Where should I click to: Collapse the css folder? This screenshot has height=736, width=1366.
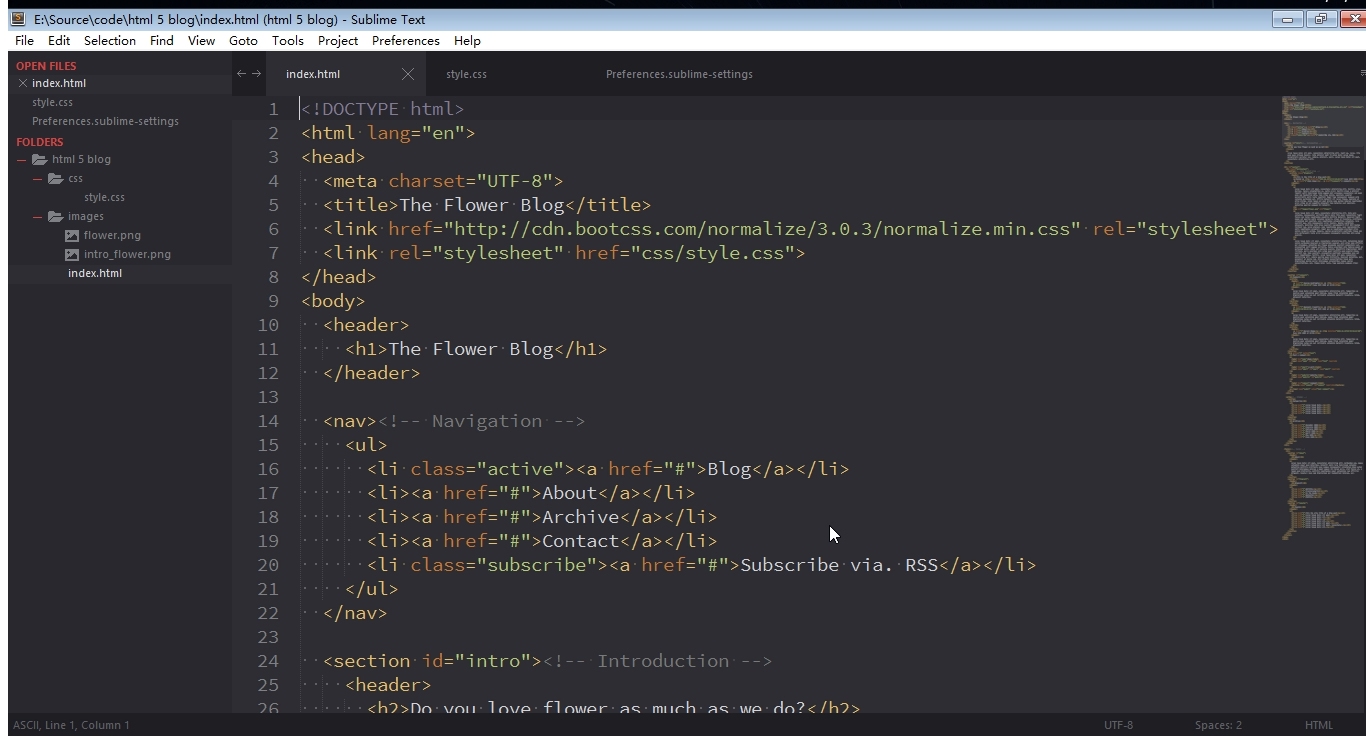38,178
